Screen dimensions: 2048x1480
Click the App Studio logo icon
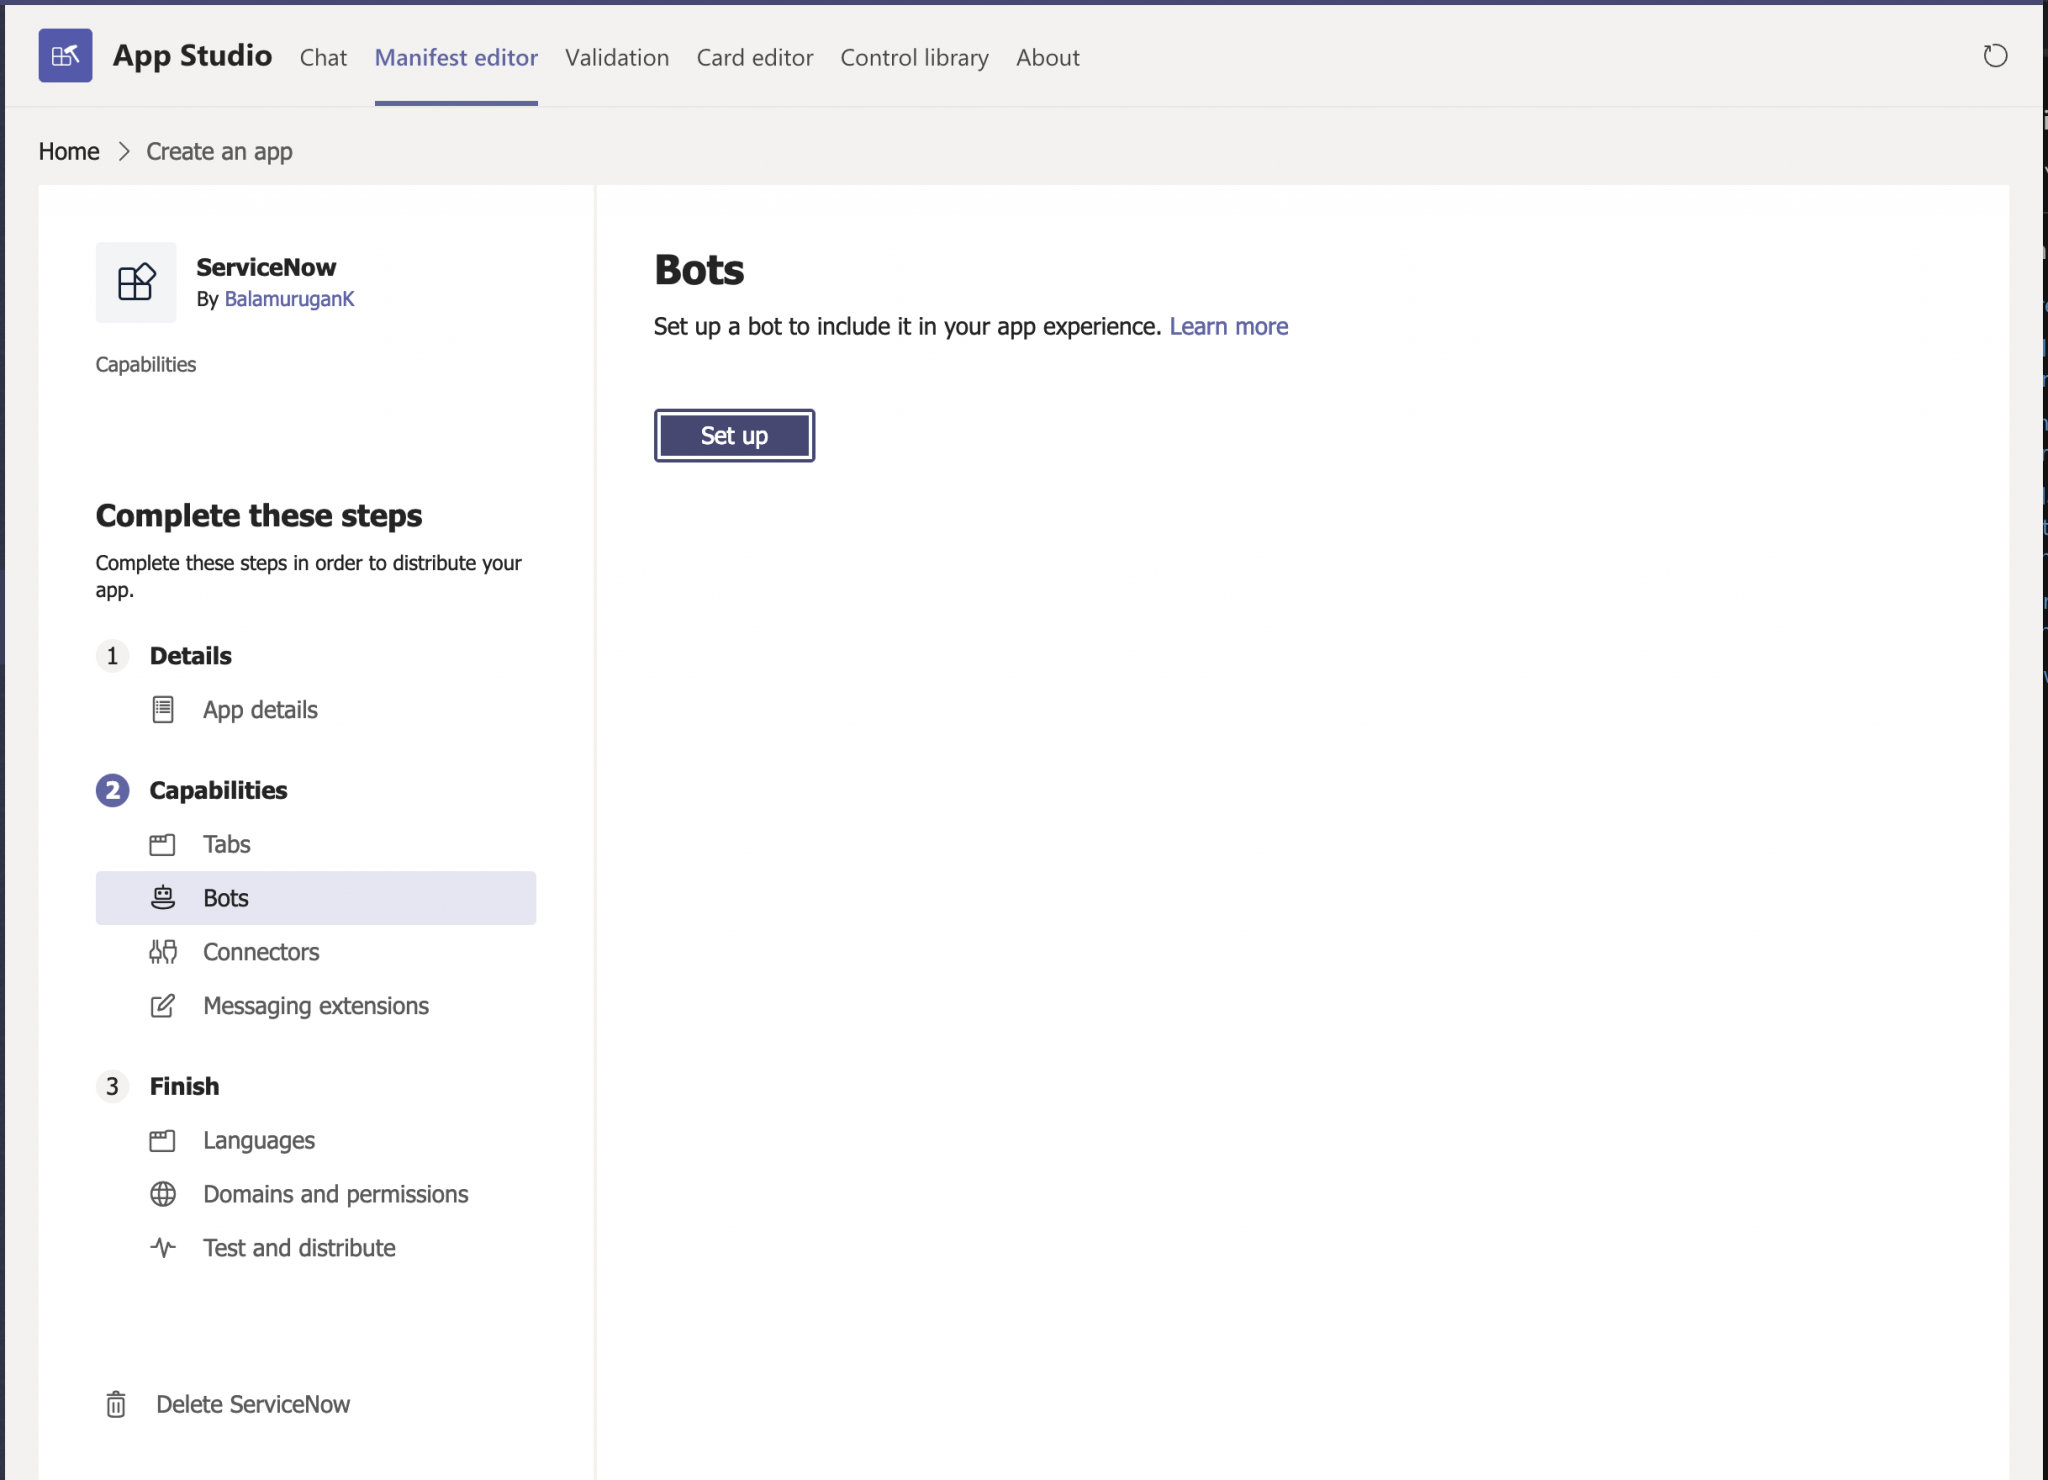[x=64, y=55]
